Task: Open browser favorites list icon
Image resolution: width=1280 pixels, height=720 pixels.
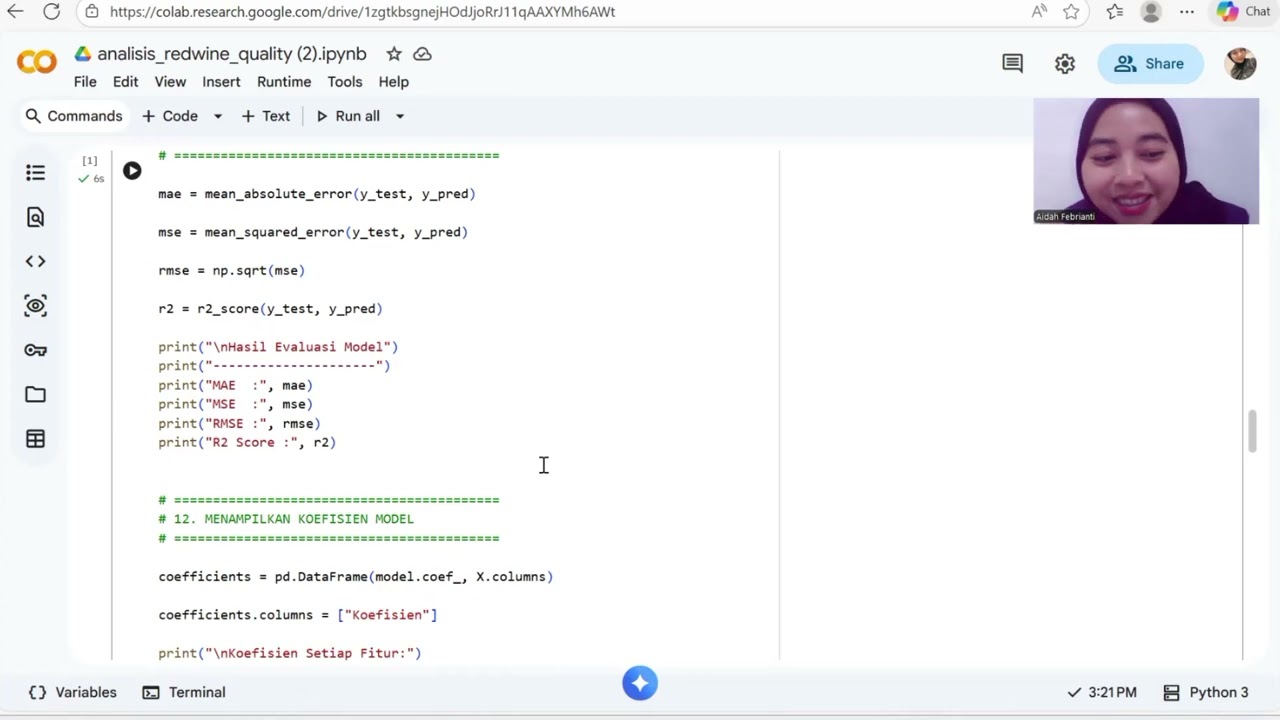Action: (x=1115, y=12)
